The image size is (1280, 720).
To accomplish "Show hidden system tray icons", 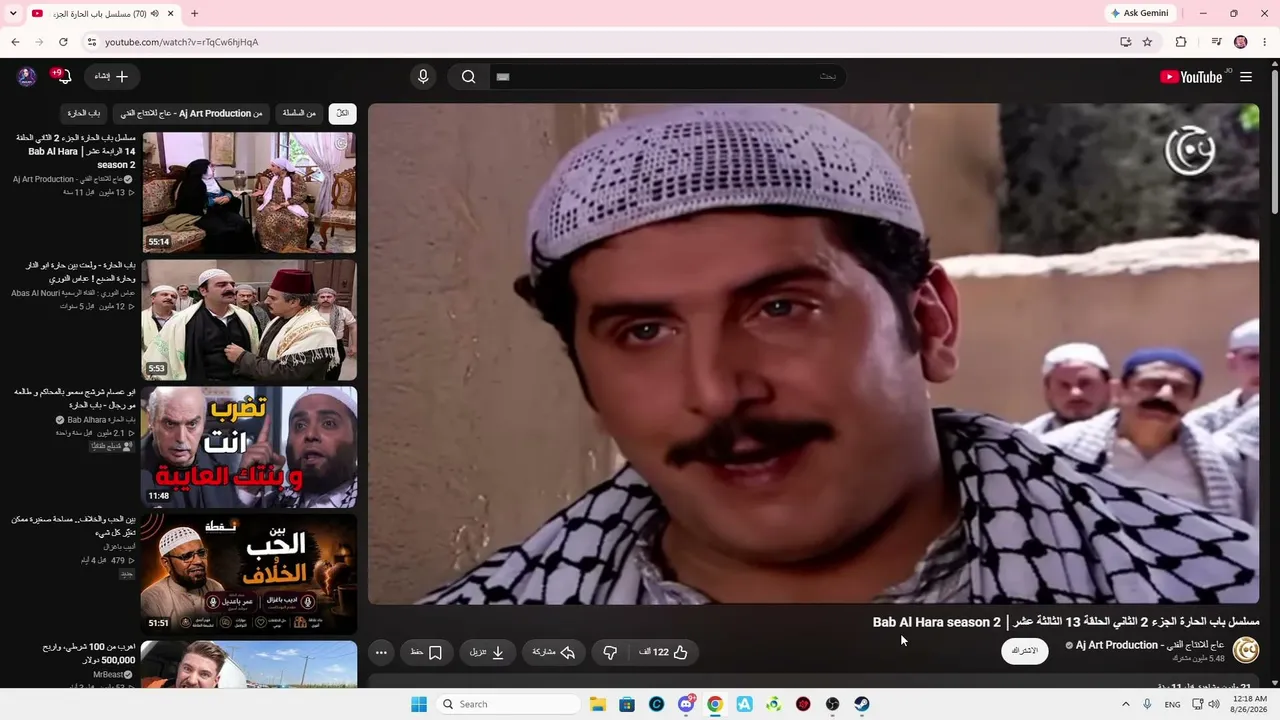I will coord(1126,704).
